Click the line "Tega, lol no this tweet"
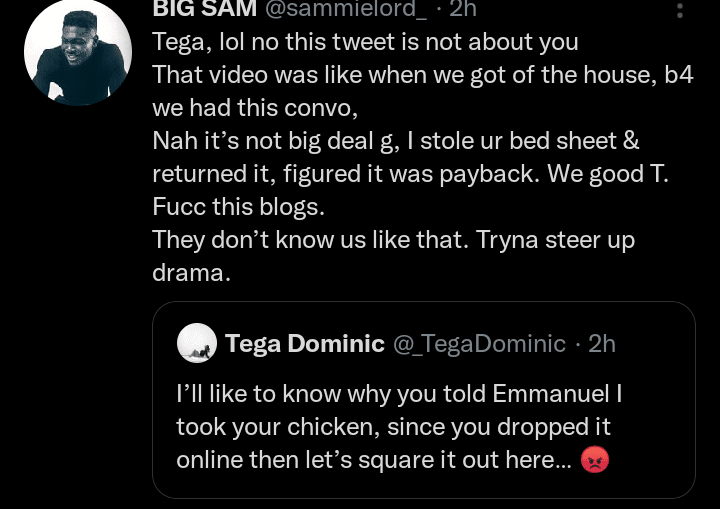Viewport: 720px width, 509px height. click(365, 42)
